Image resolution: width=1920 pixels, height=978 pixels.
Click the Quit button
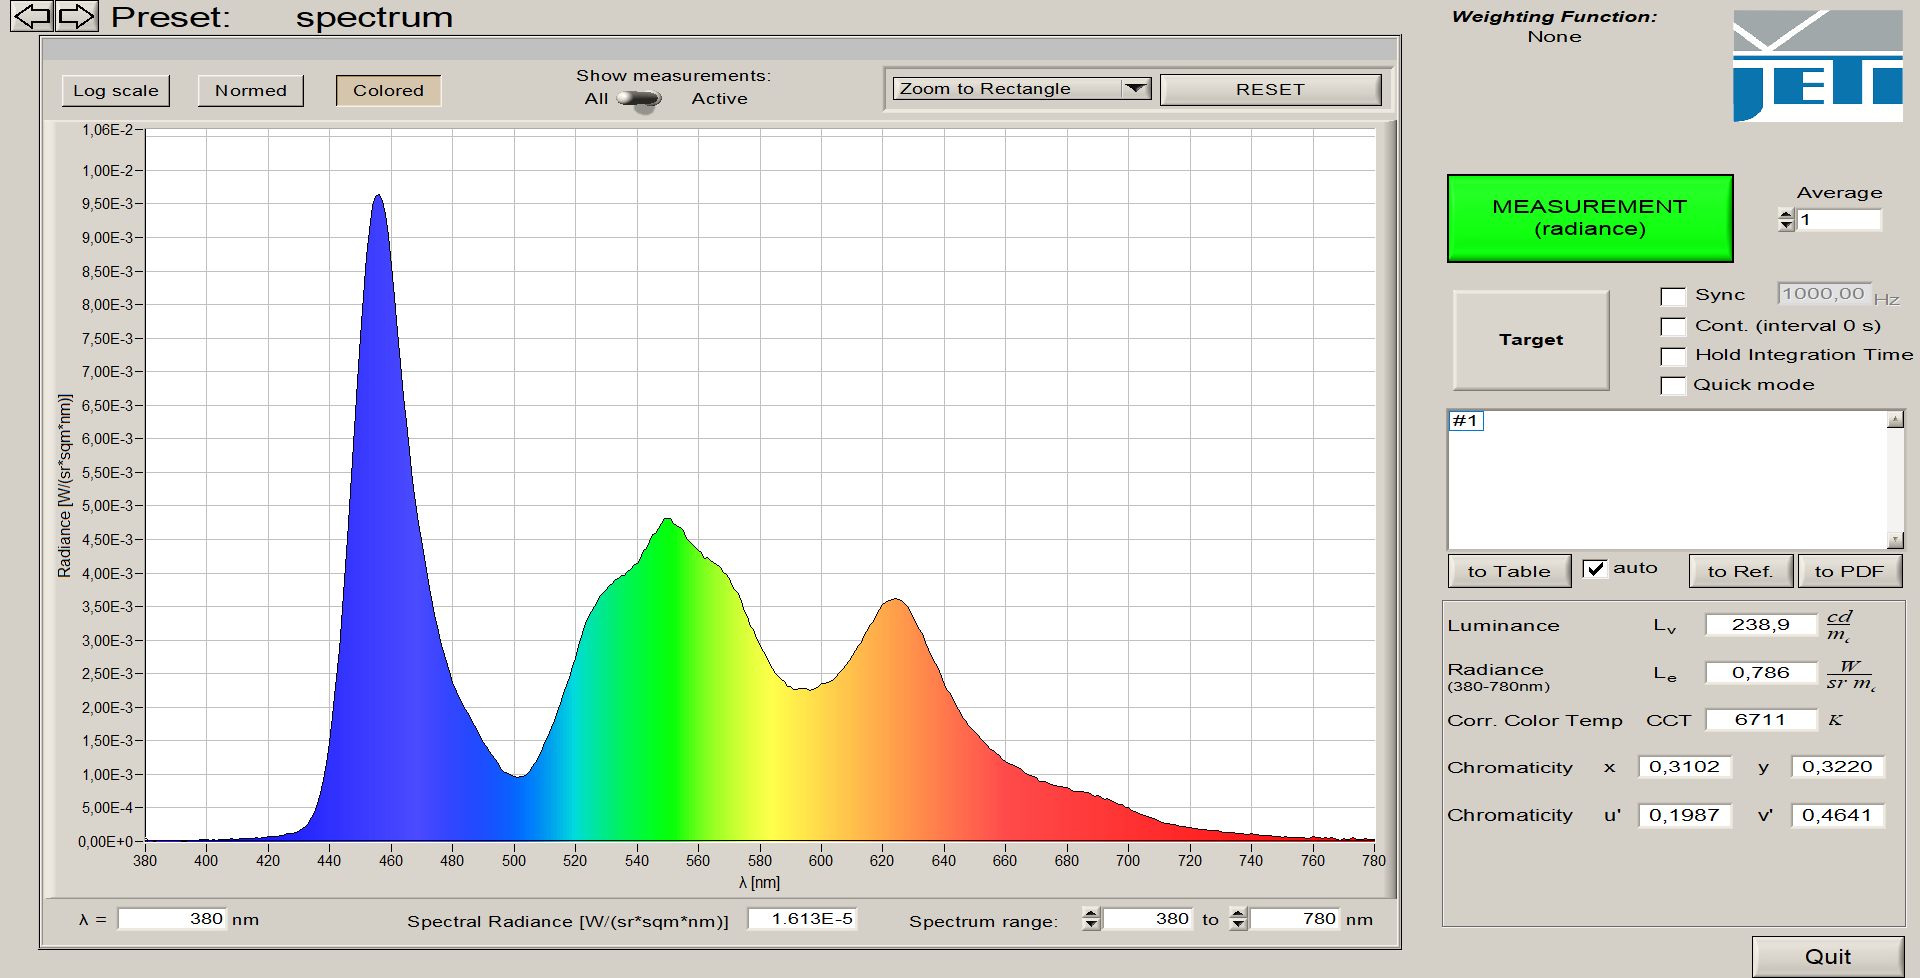(x=1828, y=957)
